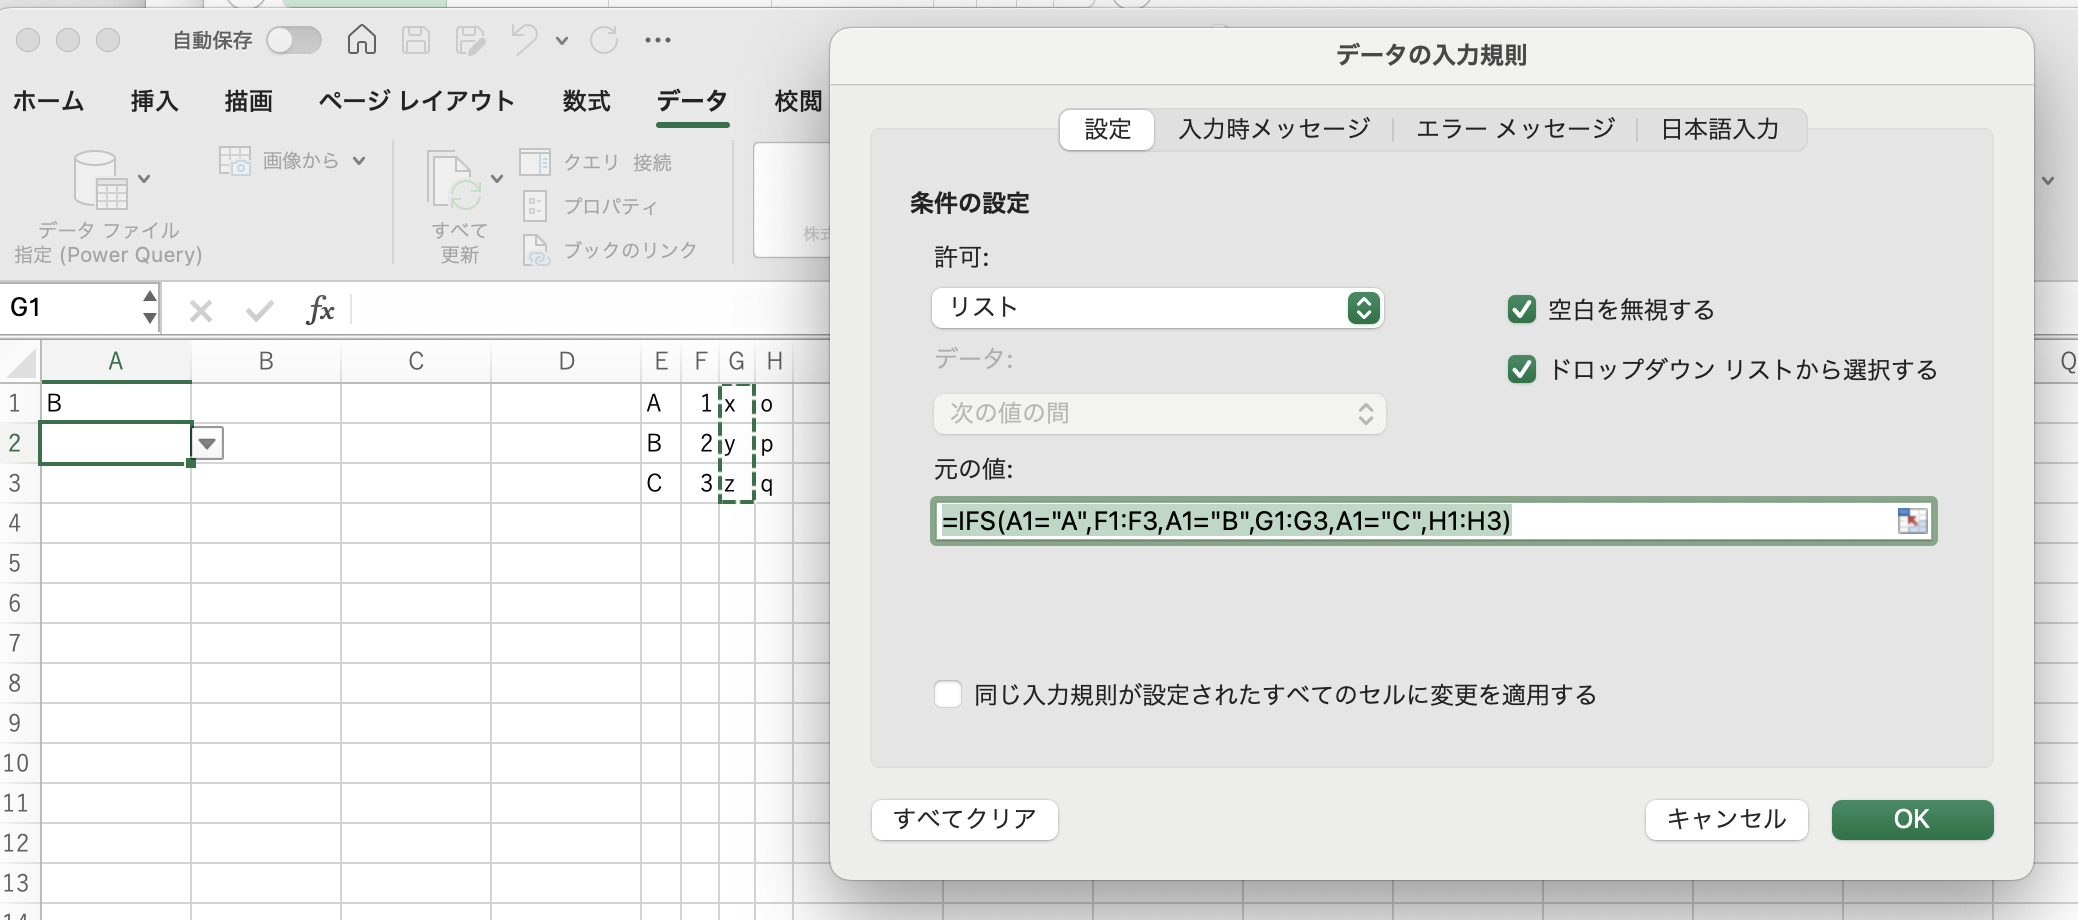The height and width of the screenshot is (920, 2078).
Task: Click the Undo arrow icon
Action: pyautogui.click(x=523, y=40)
